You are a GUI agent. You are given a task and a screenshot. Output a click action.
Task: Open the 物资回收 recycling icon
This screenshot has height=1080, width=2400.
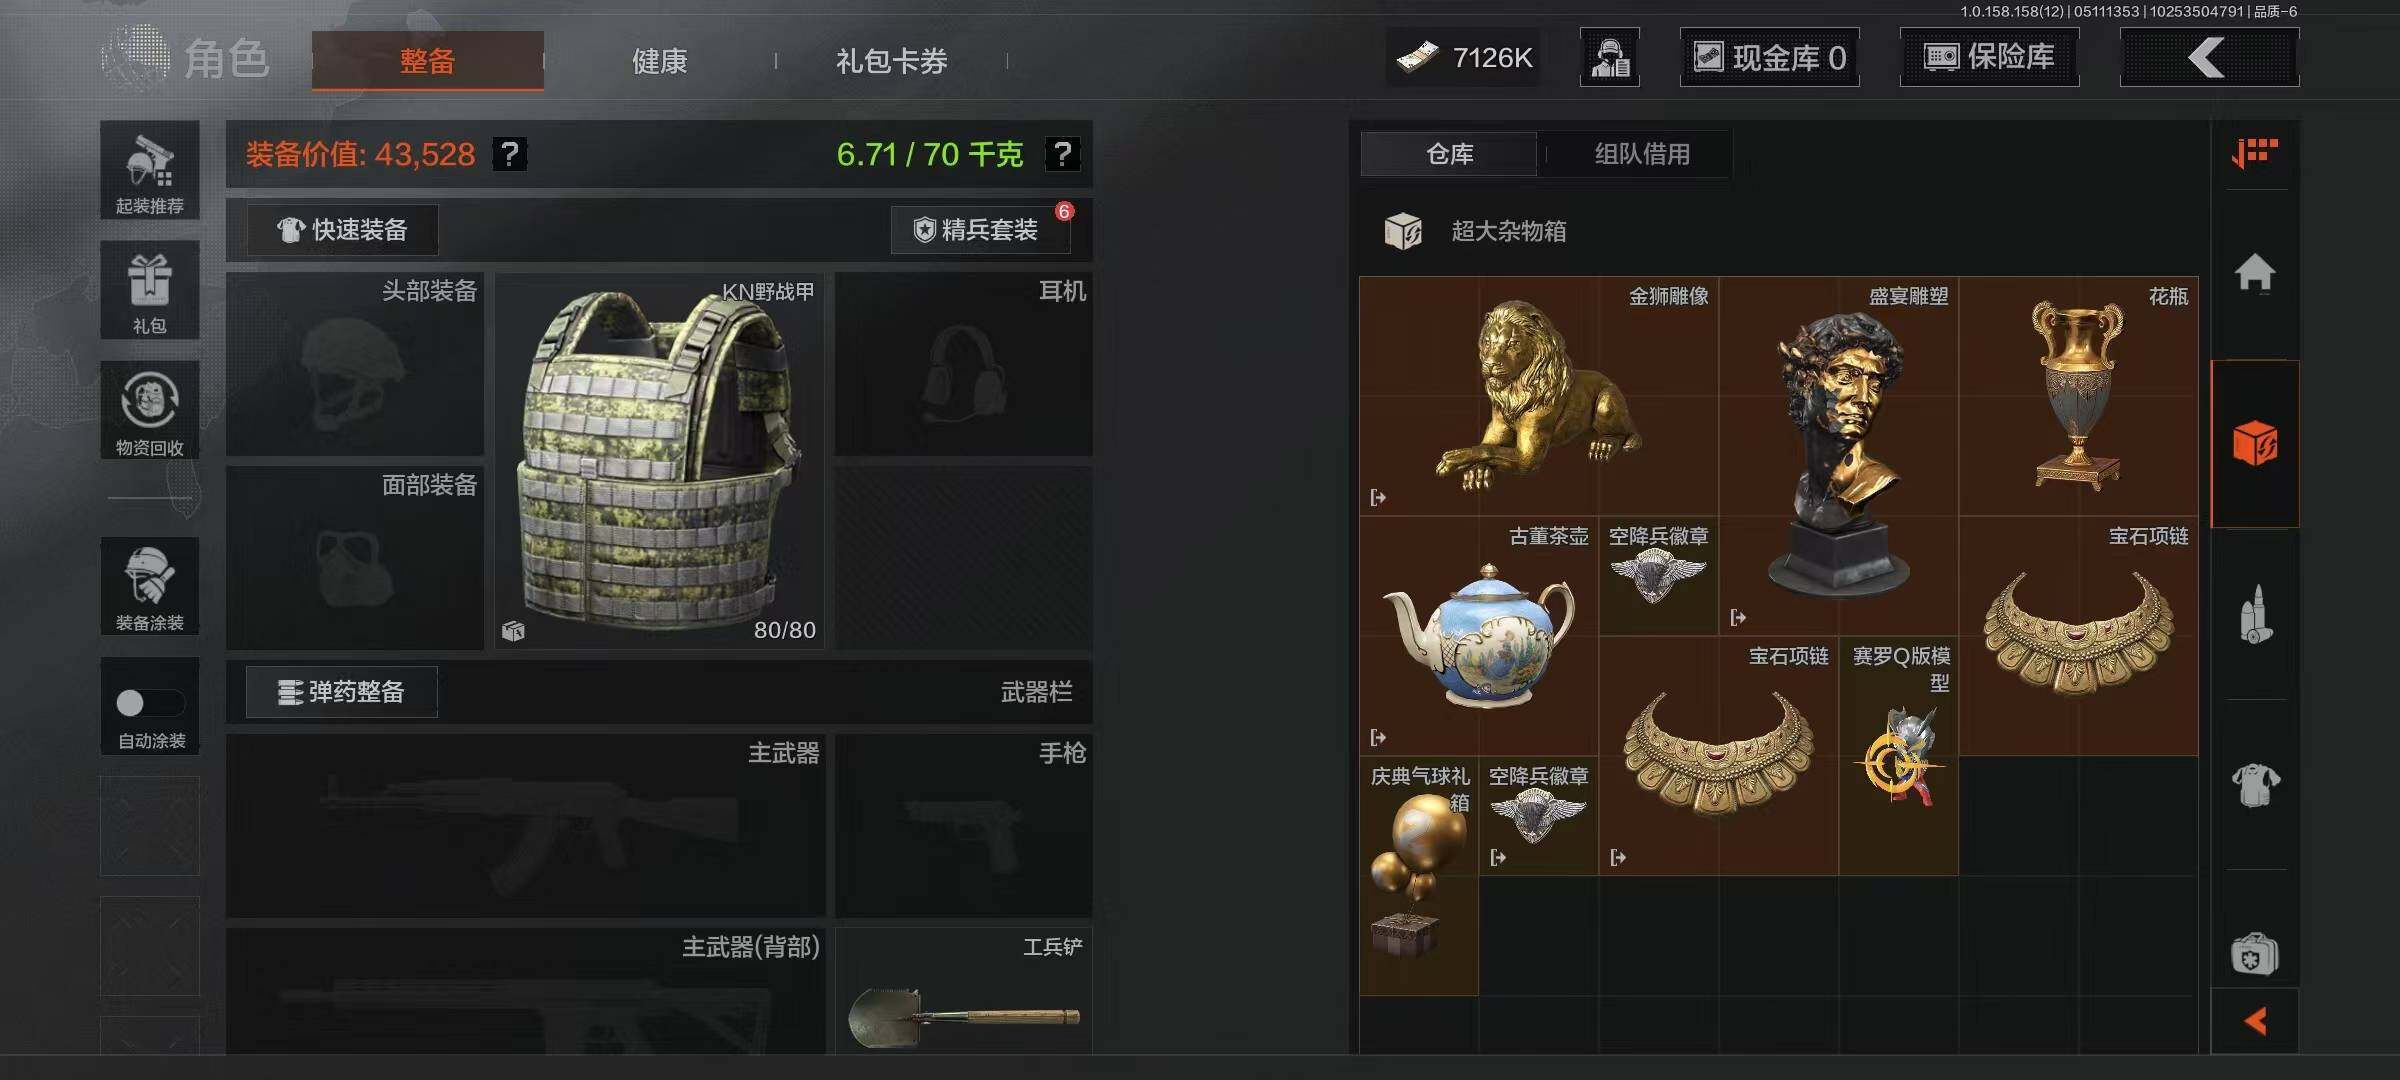[150, 411]
